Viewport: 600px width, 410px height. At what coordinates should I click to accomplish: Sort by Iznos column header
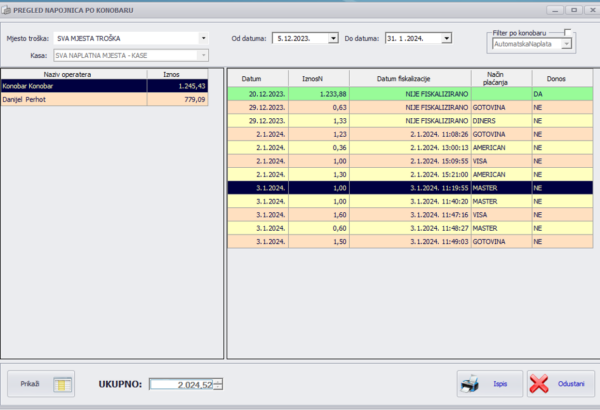[178, 74]
